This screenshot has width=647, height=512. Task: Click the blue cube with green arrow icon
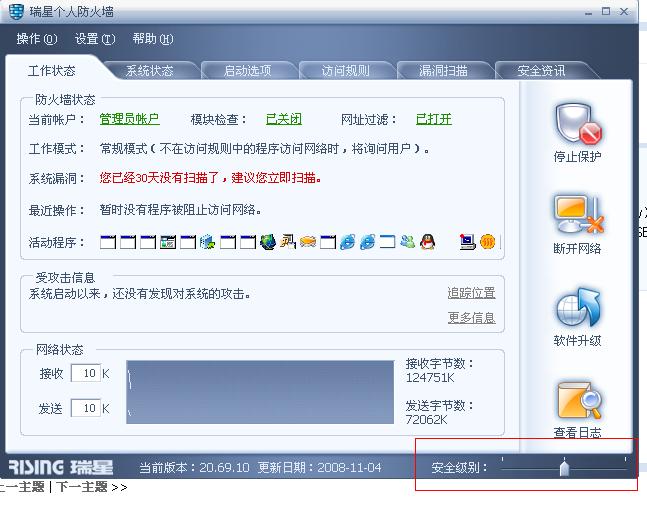coord(207,242)
